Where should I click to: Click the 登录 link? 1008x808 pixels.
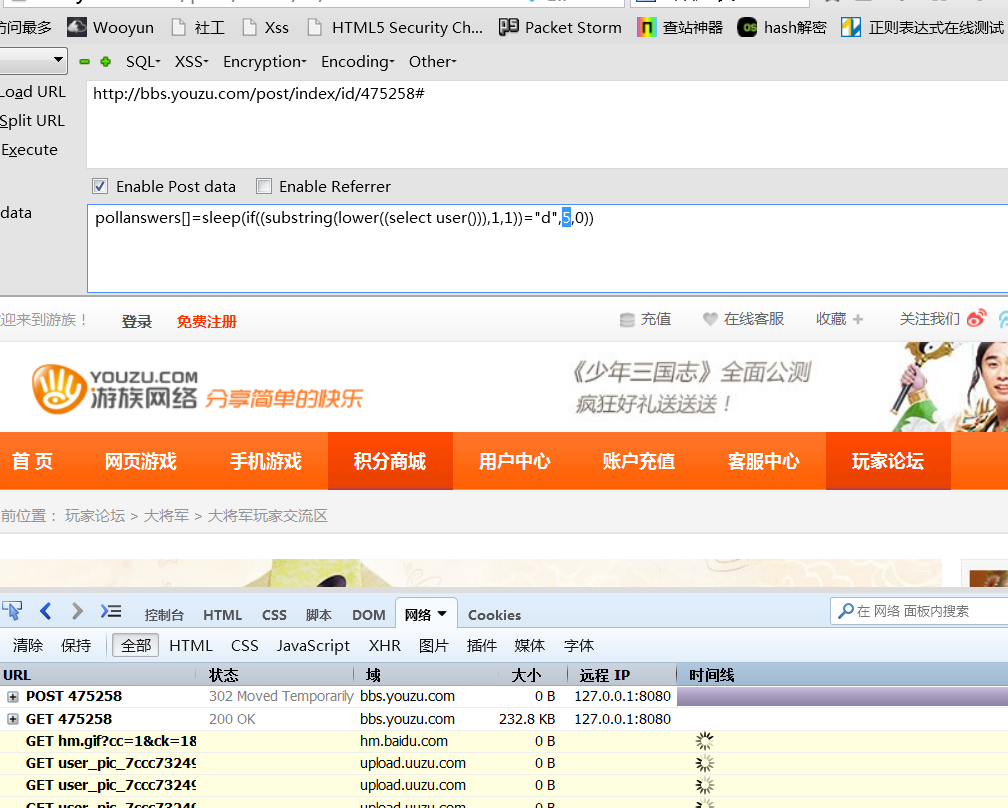137,321
